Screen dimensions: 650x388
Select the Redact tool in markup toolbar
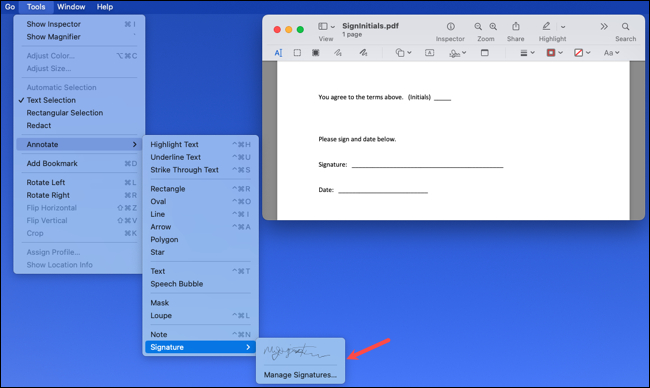point(316,53)
